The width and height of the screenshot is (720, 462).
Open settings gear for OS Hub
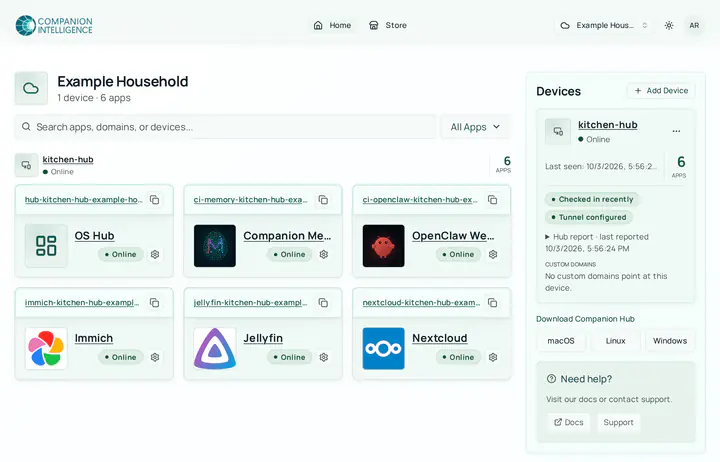(x=155, y=254)
